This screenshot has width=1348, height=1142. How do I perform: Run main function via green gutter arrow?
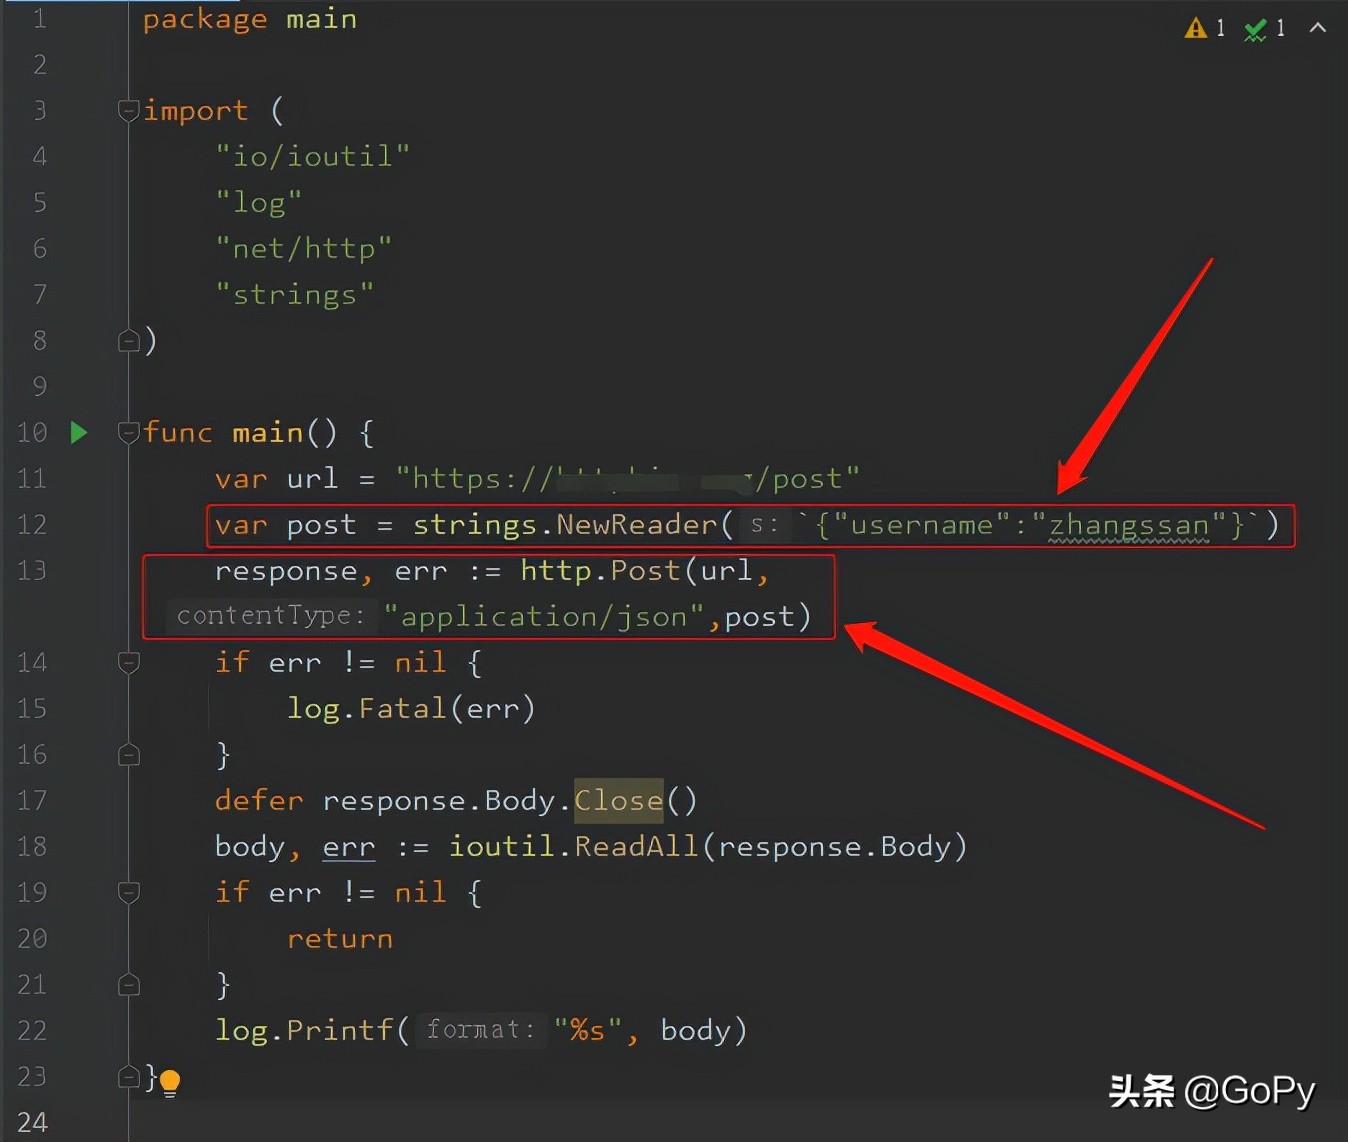click(x=79, y=432)
